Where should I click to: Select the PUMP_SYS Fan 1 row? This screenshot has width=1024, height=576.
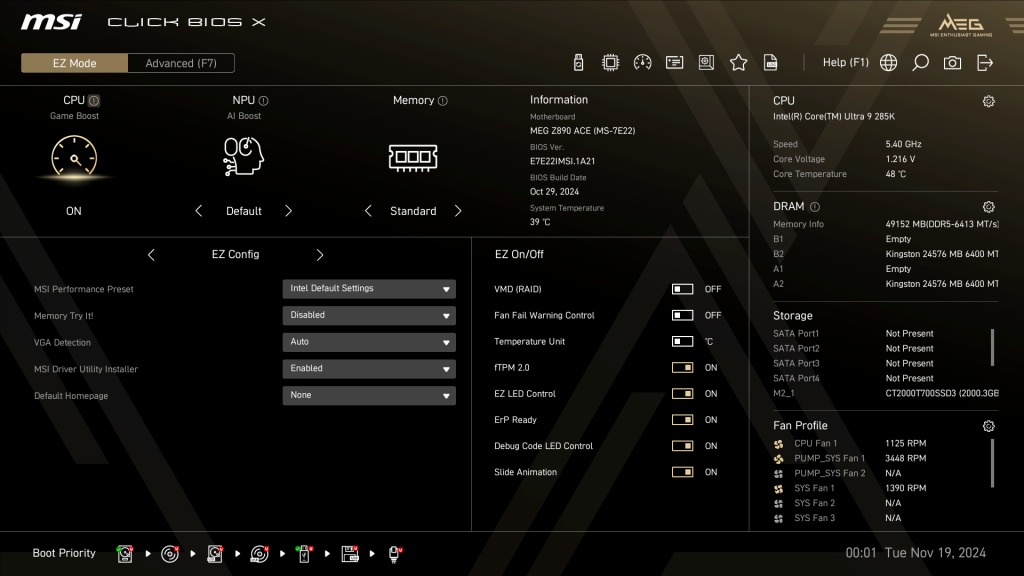(850, 458)
